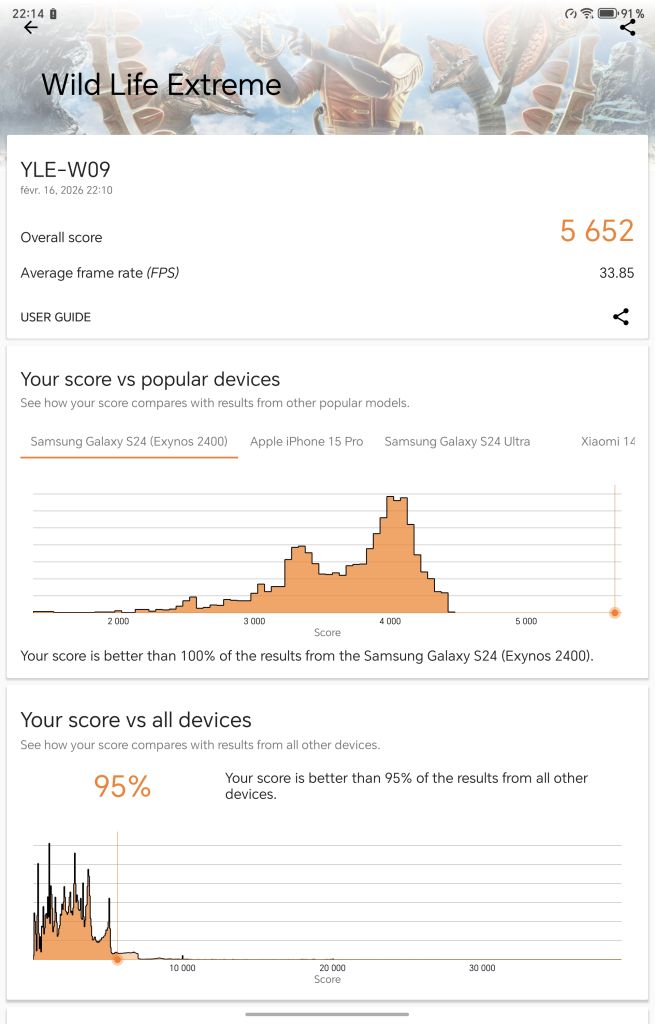Click the Wild Life Extreme title
Image resolution: width=655 pixels, height=1024 pixels.
[x=161, y=84]
